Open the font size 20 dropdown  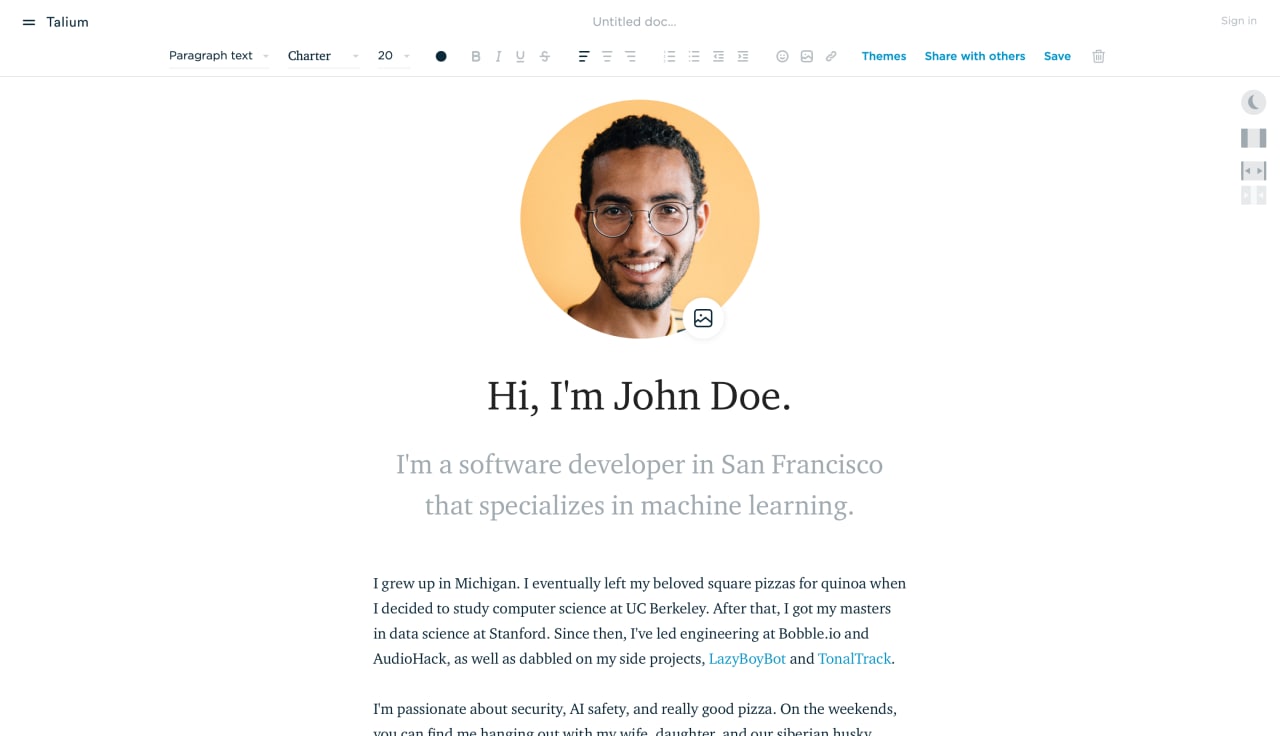[394, 56]
